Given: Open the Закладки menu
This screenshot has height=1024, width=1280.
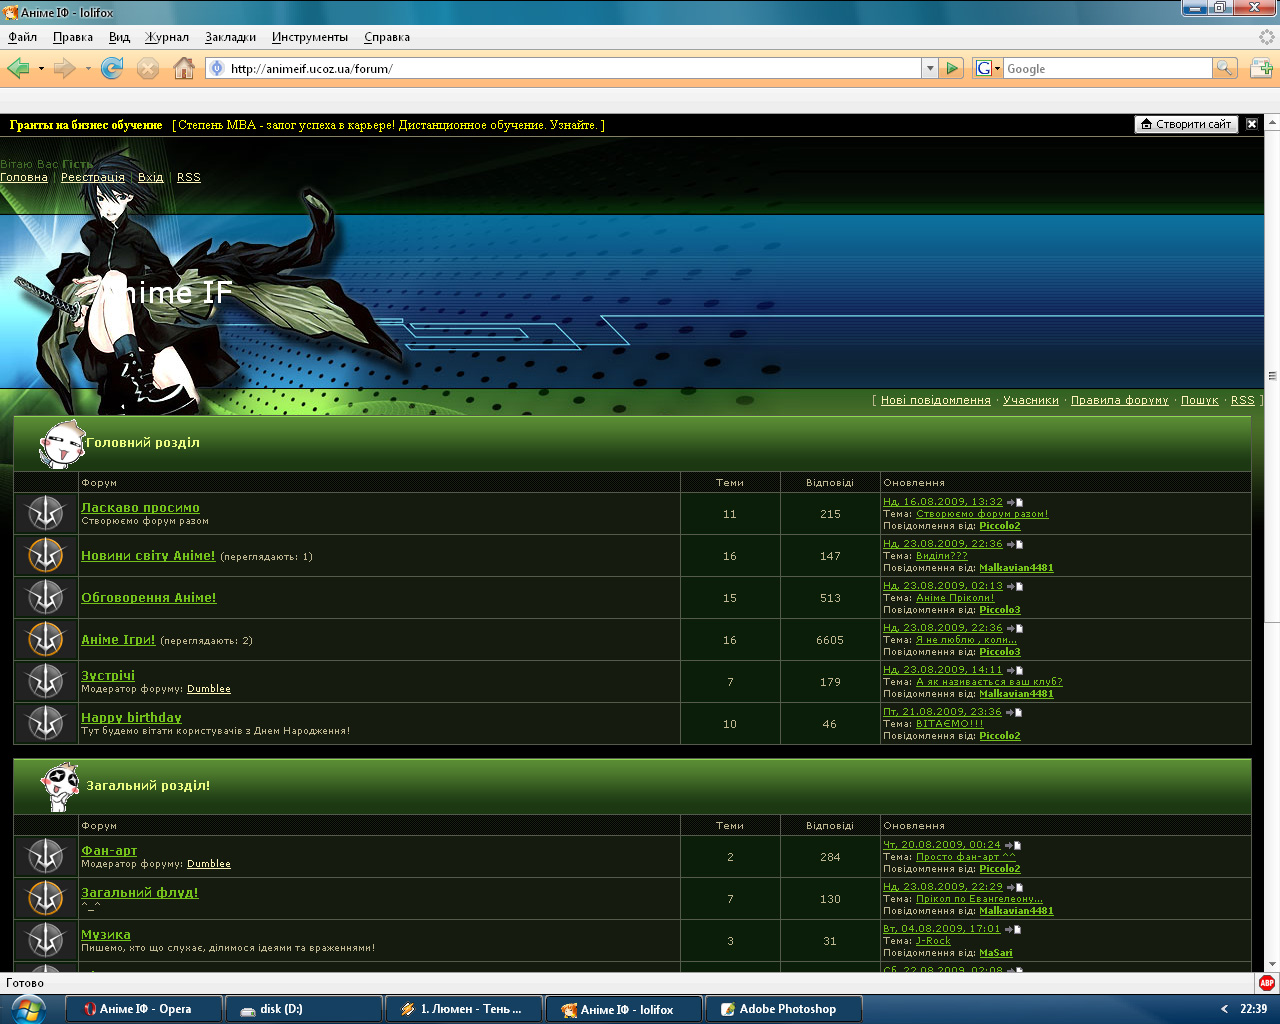Looking at the screenshot, I should pyautogui.click(x=231, y=37).
